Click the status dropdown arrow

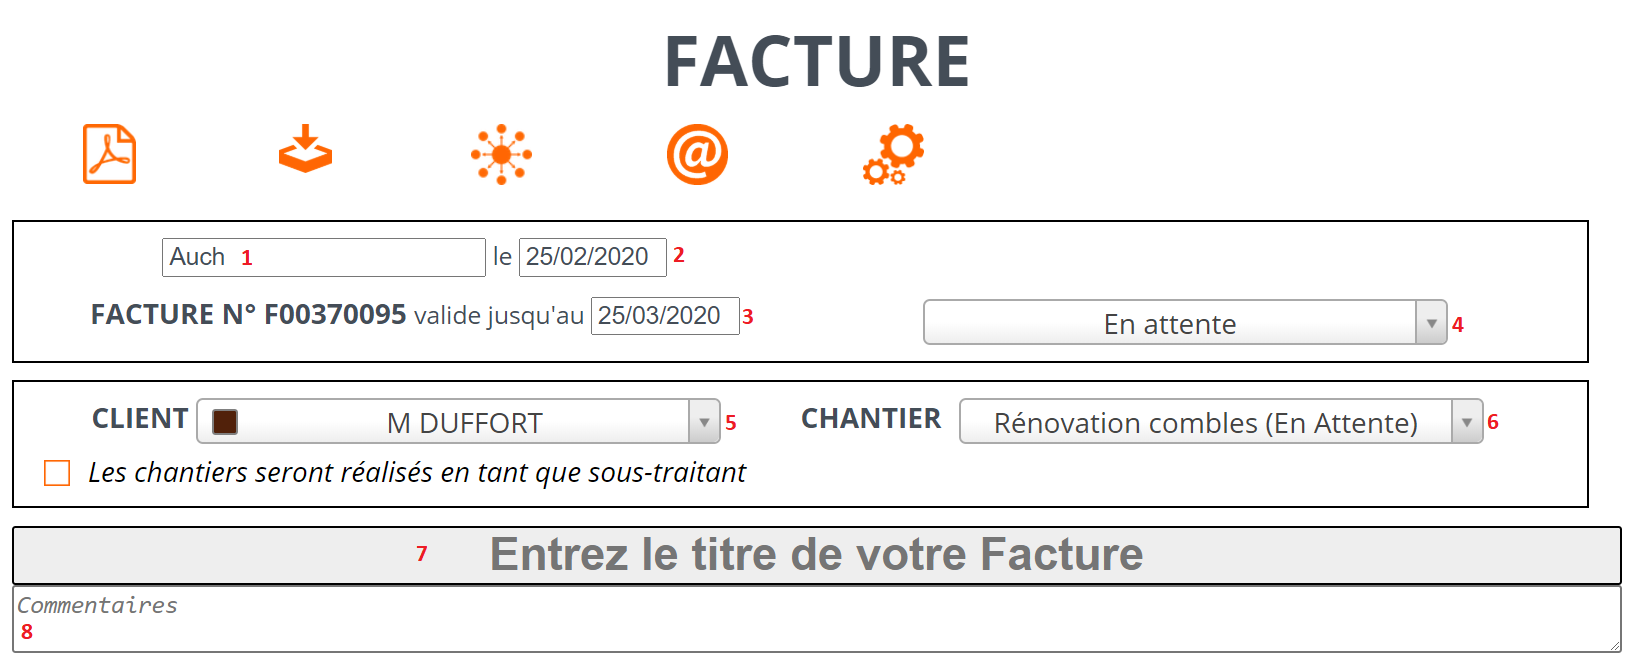[1431, 323]
